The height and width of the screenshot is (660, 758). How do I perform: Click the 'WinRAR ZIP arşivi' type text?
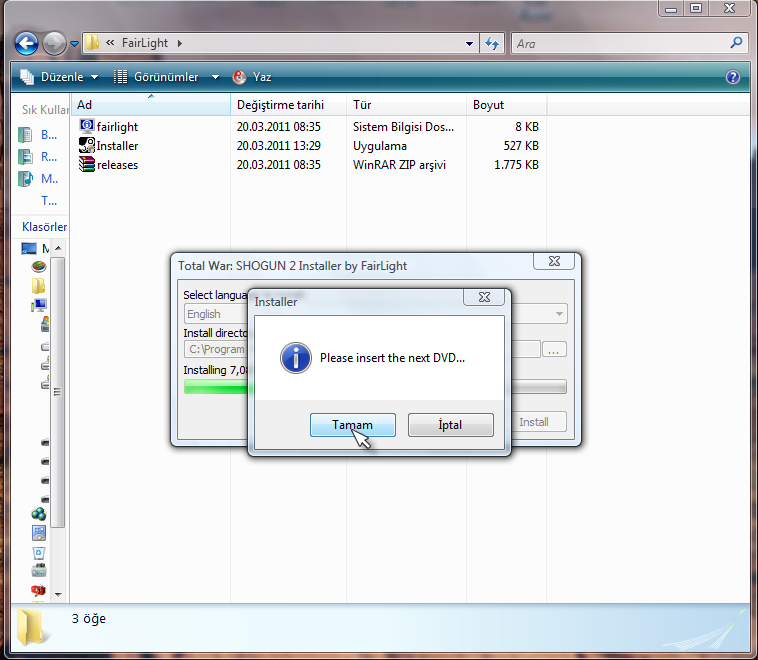(399, 165)
